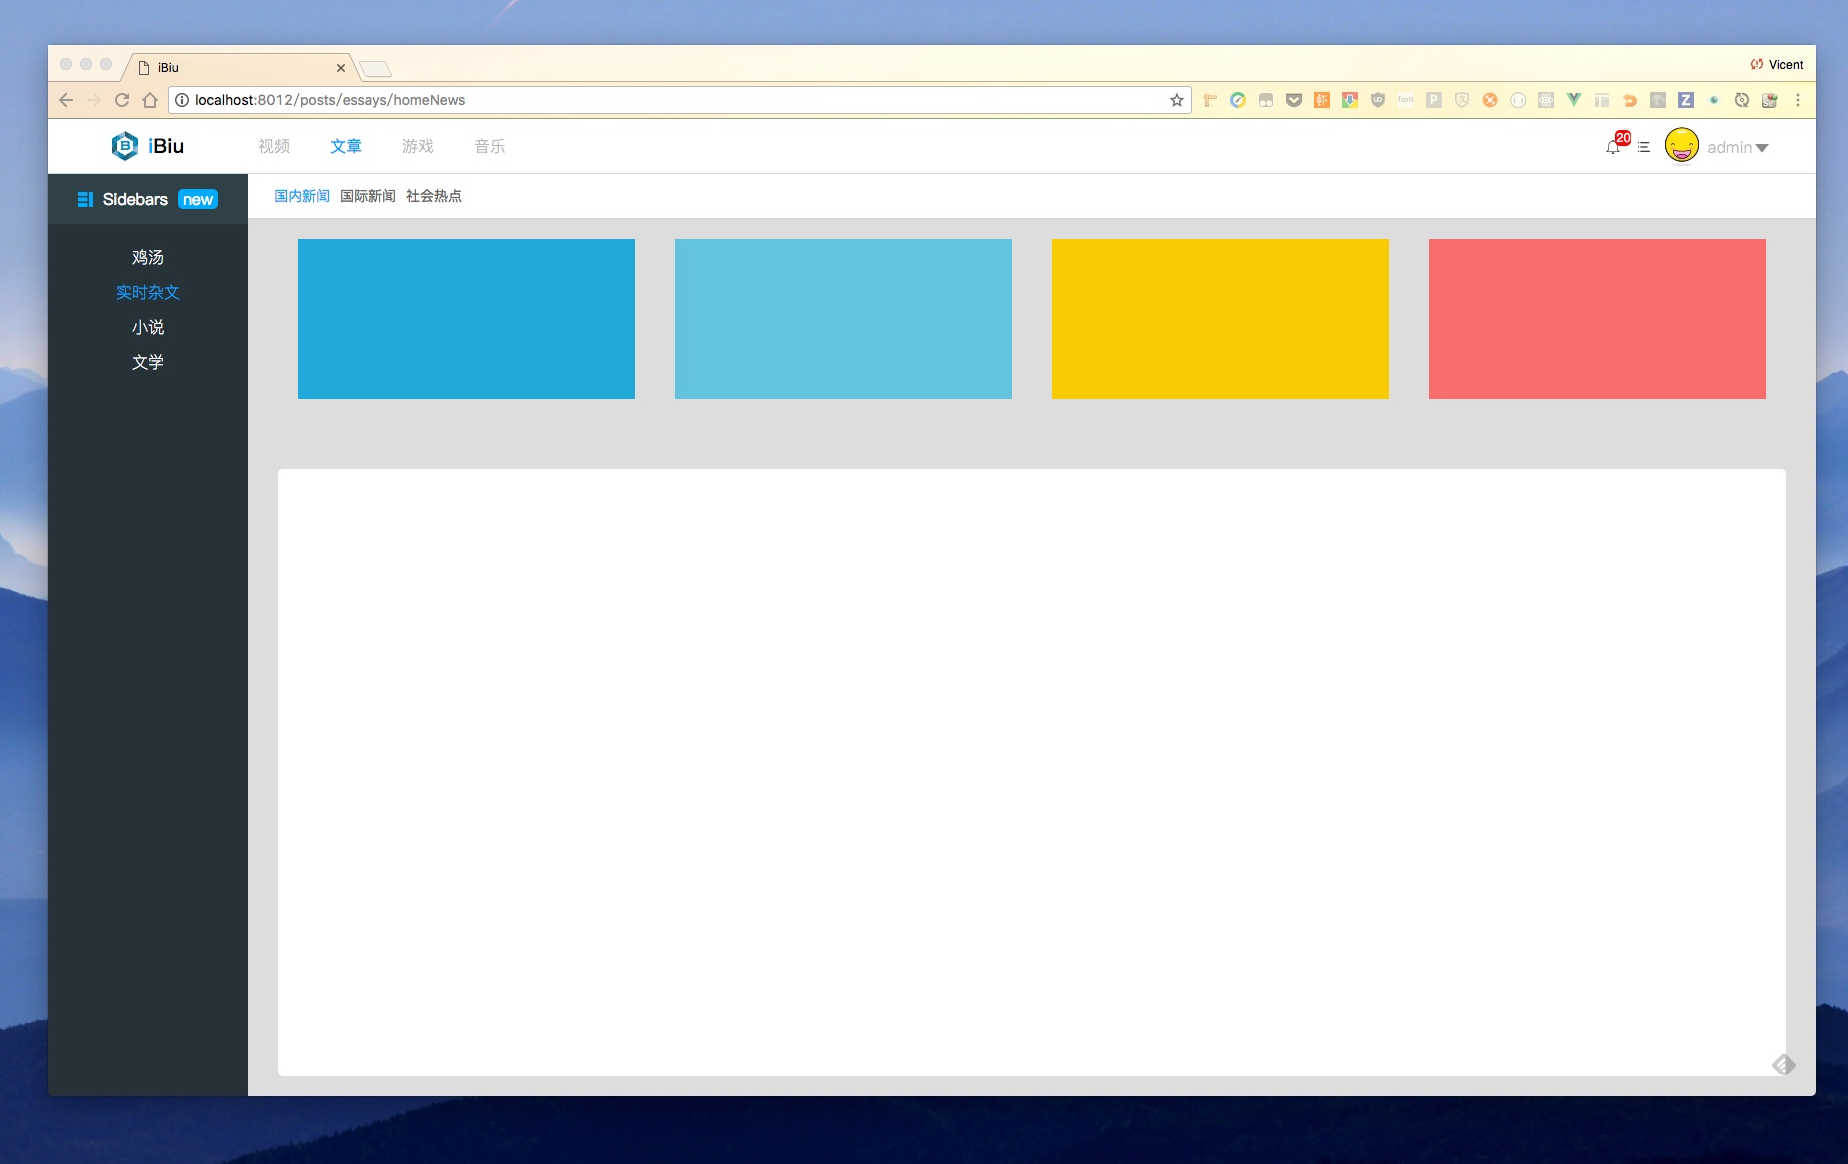
Task: Select 鸡汤 in the sidebar
Action: pos(148,257)
